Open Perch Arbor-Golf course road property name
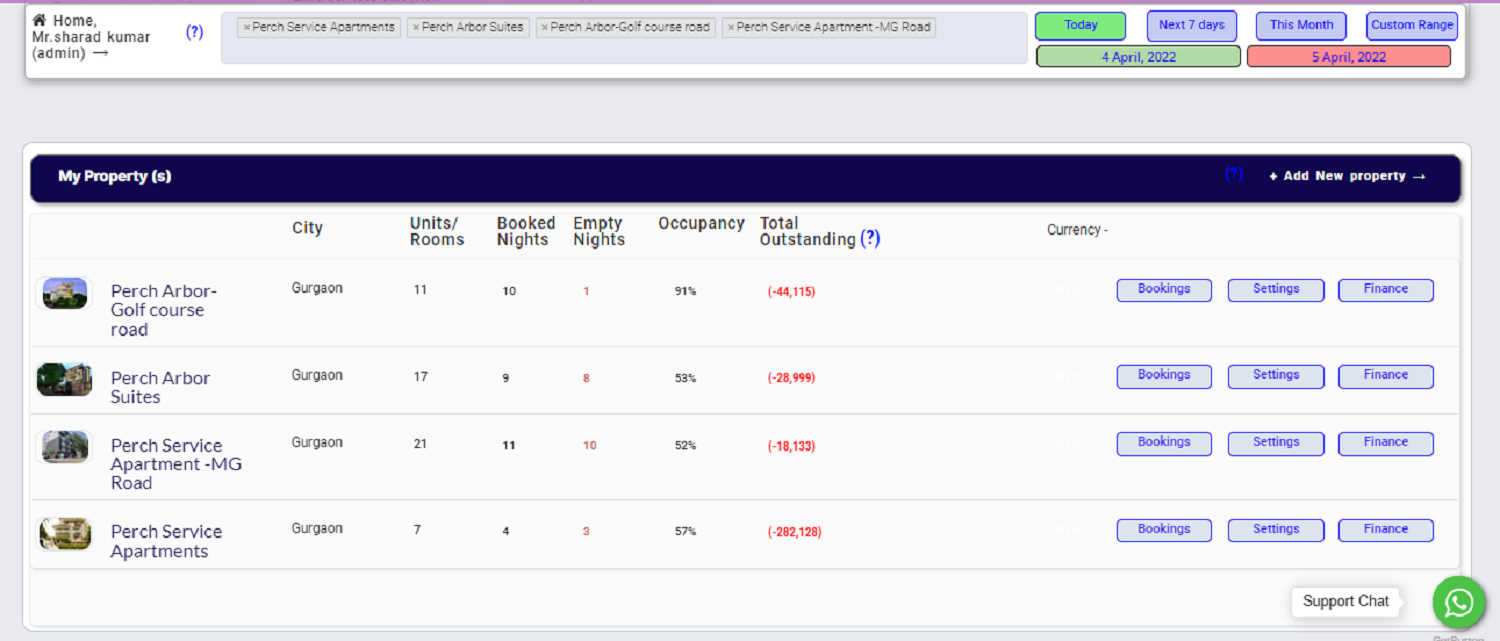 164,310
